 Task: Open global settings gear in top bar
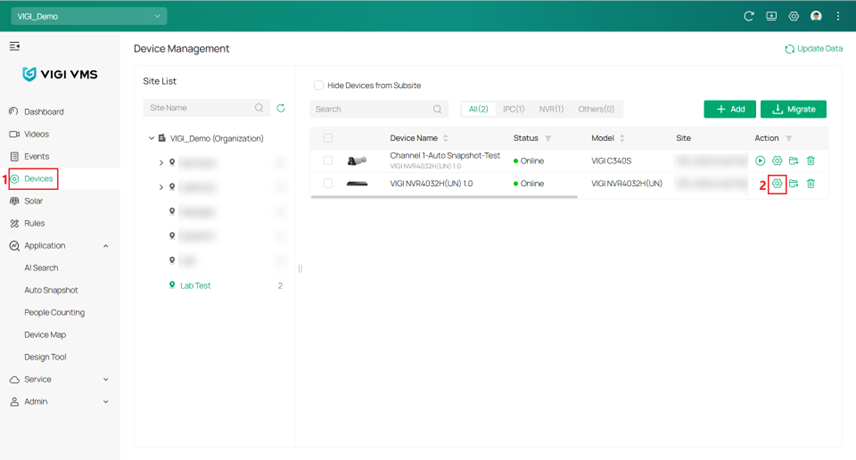click(794, 16)
